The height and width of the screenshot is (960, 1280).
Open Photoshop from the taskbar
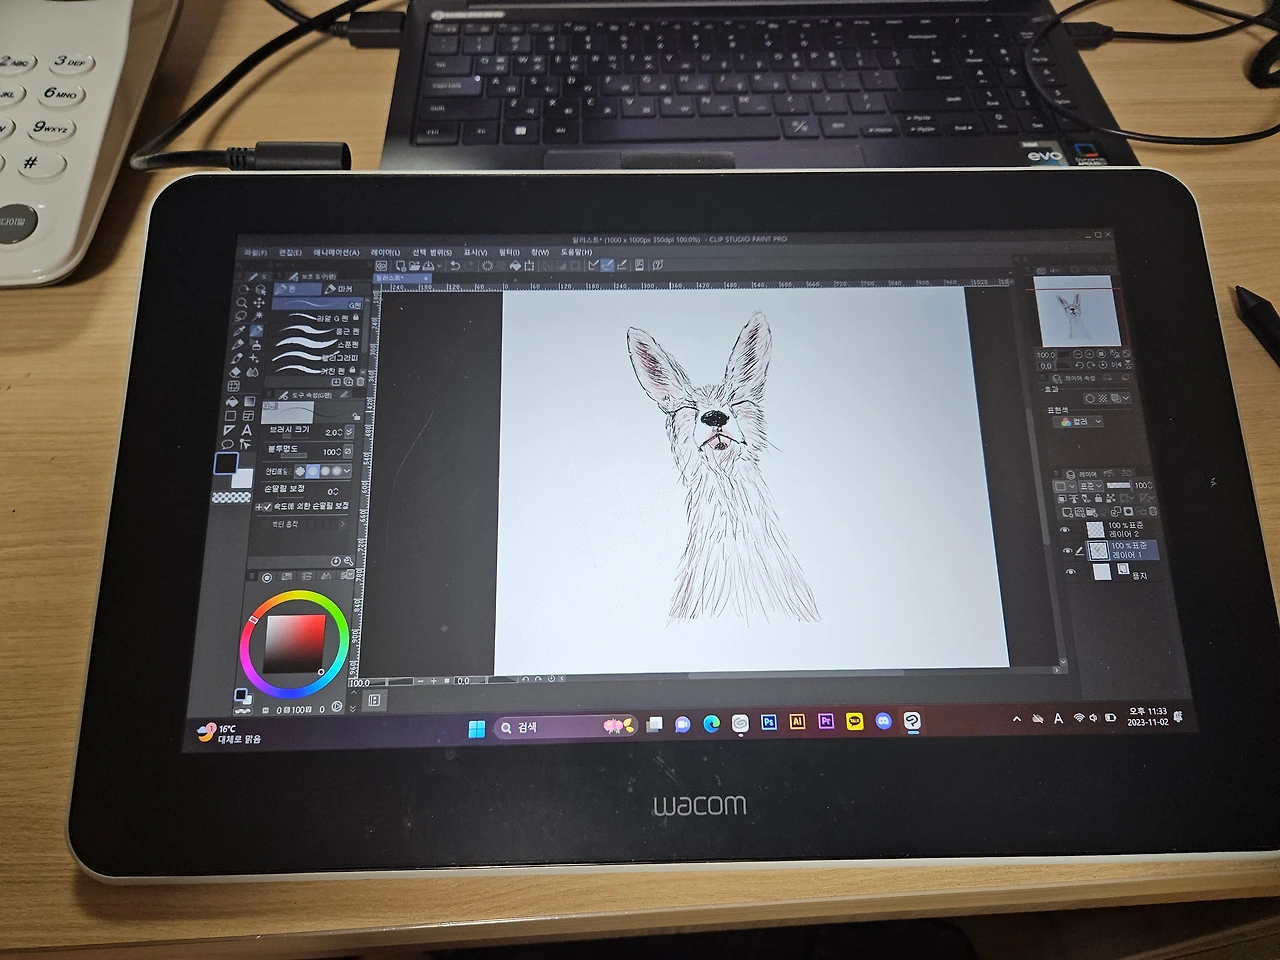[x=769, y=721]
